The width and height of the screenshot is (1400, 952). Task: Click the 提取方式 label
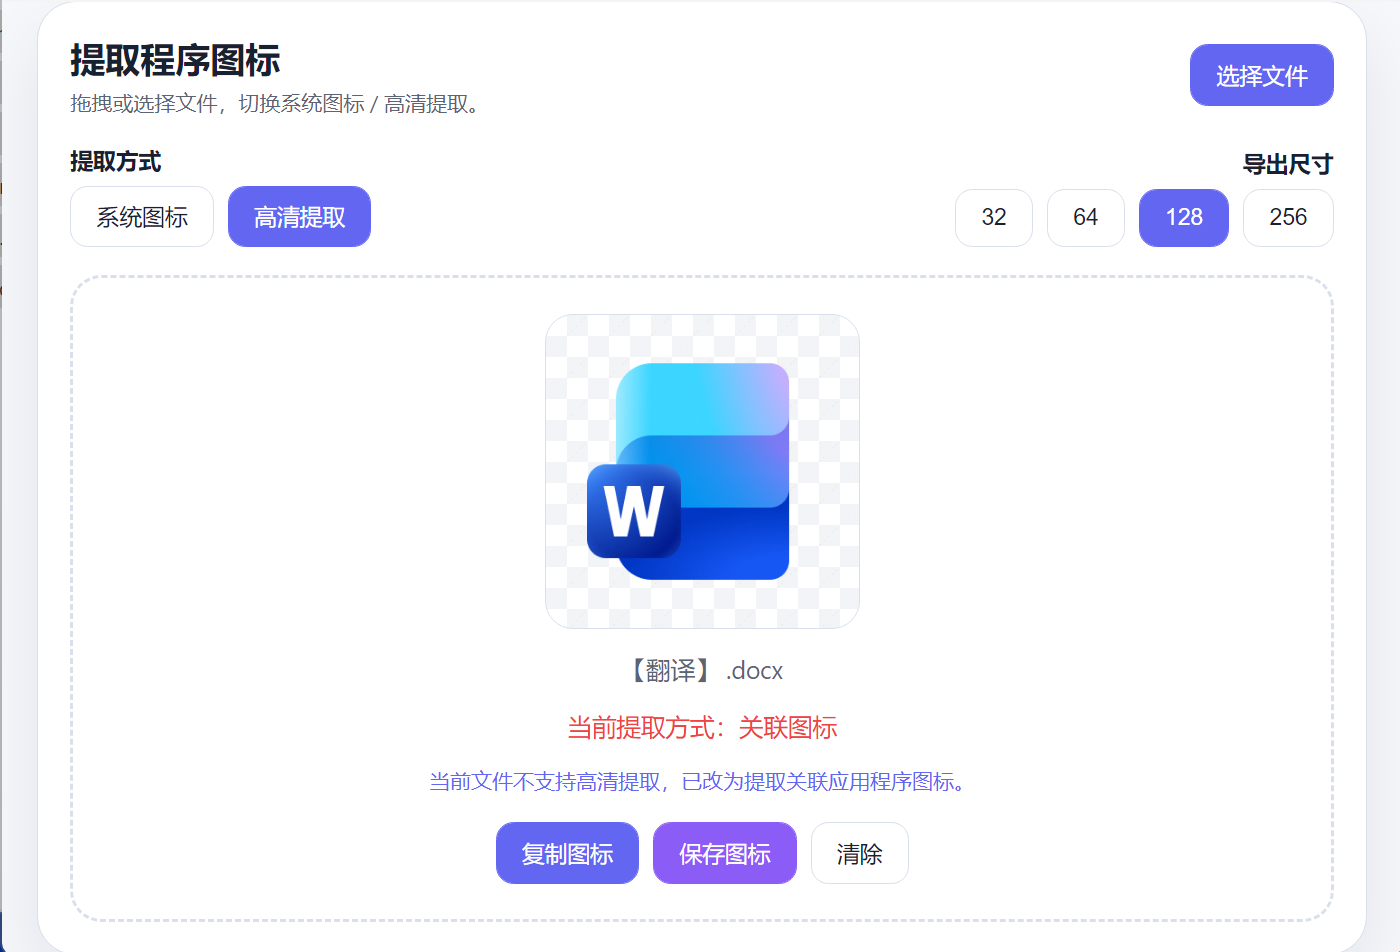[x=116, y=161]
